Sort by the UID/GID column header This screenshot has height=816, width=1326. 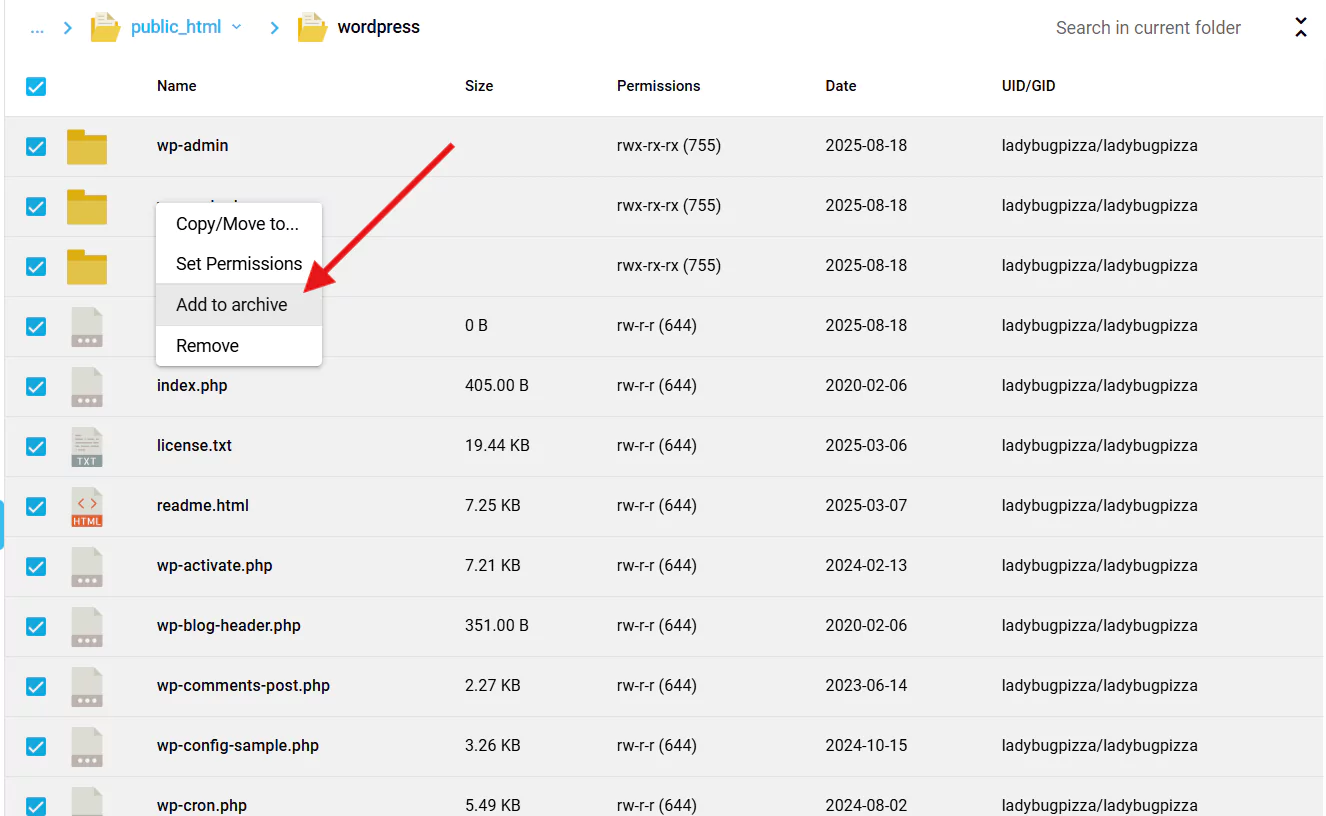click(1028, 86)
